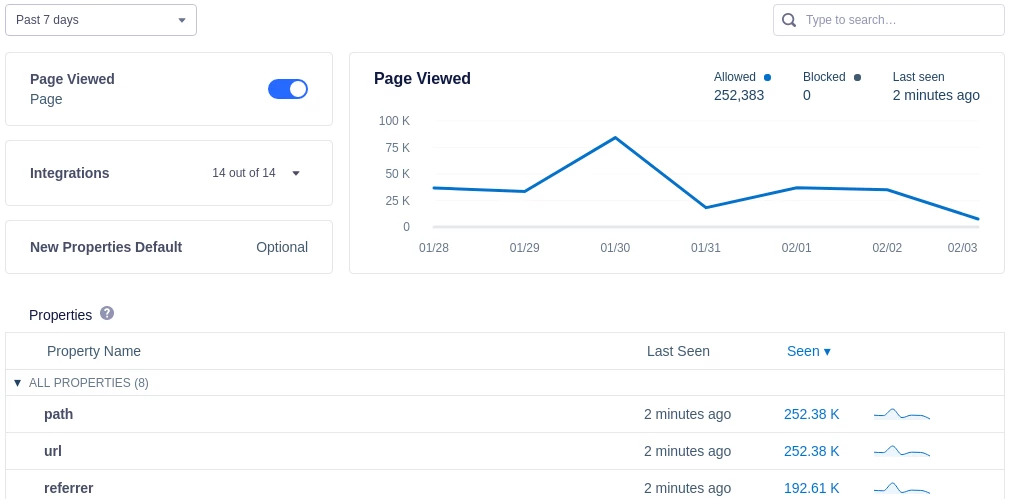Click the Optional new properties default value
The width and height of the screenshot is (1011, 499).
[282, 248]
